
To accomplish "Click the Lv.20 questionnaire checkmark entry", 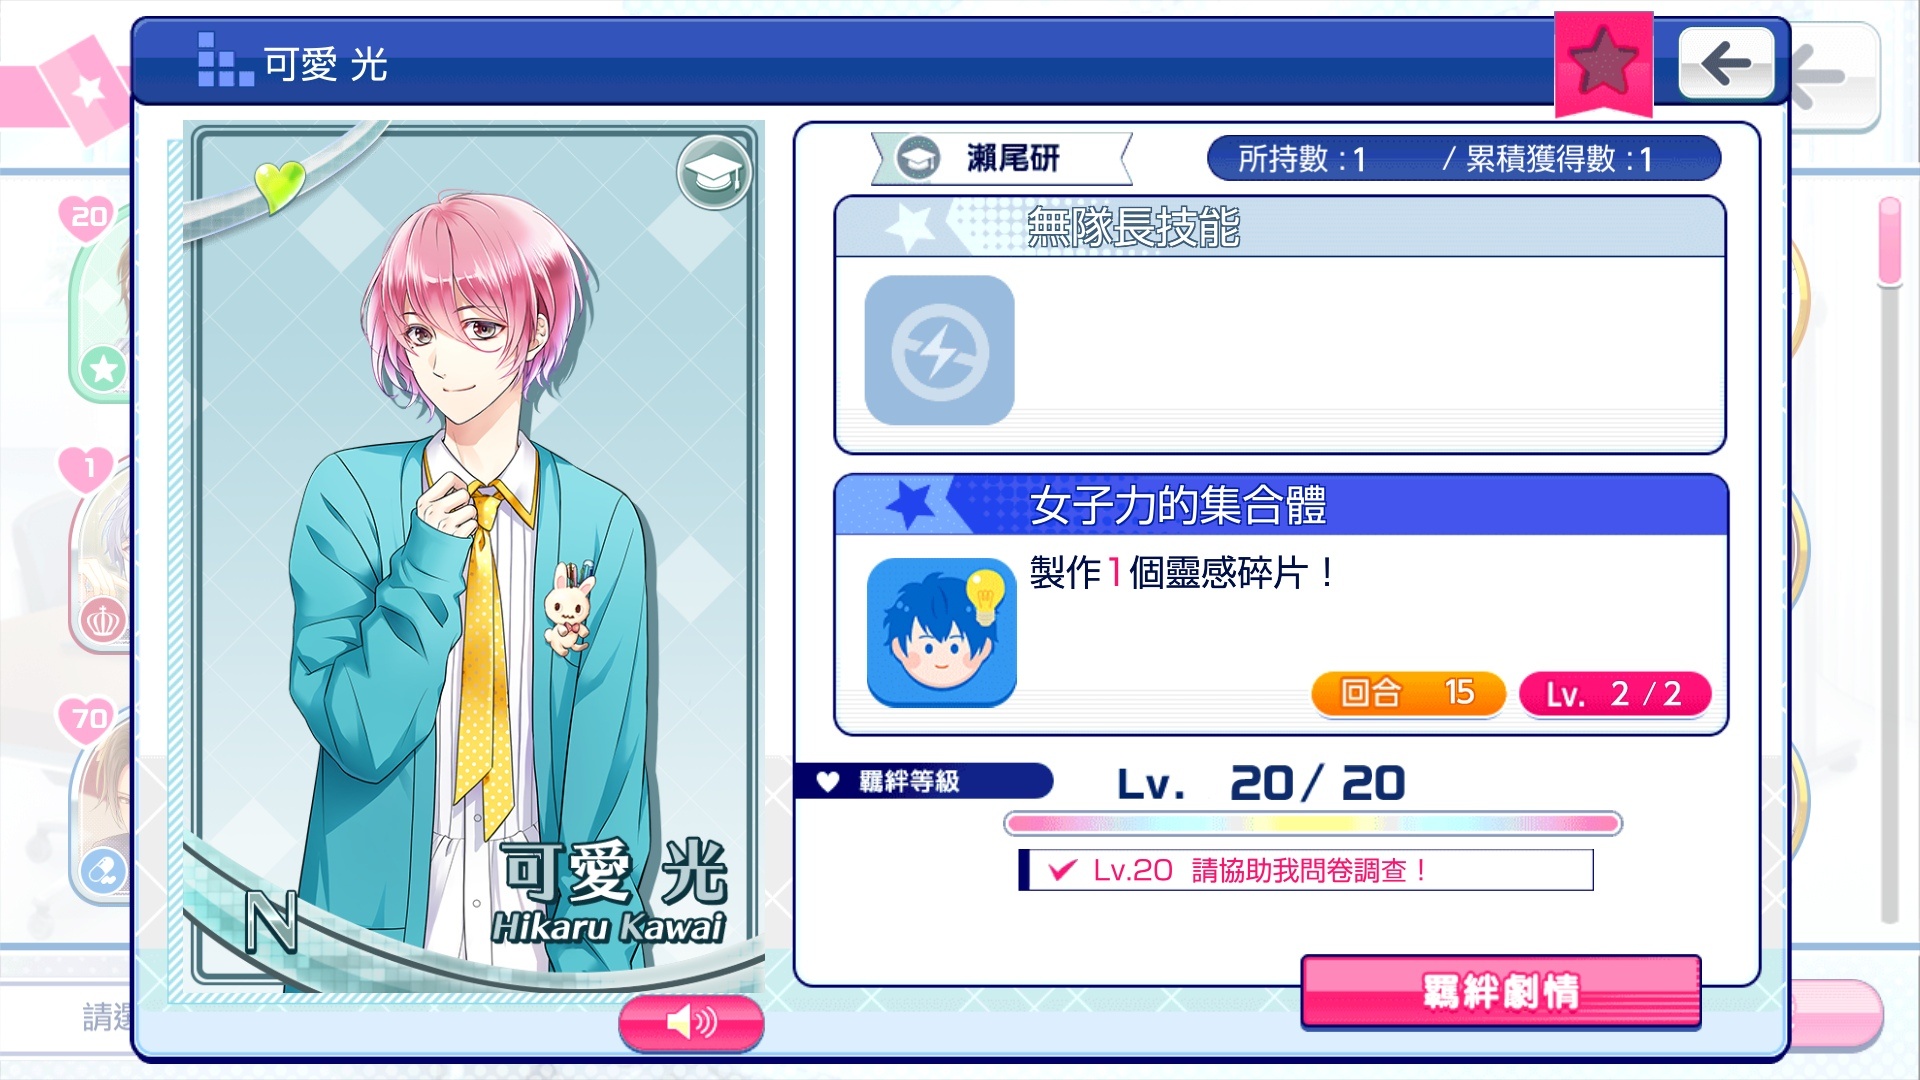I will point(1306,870).
